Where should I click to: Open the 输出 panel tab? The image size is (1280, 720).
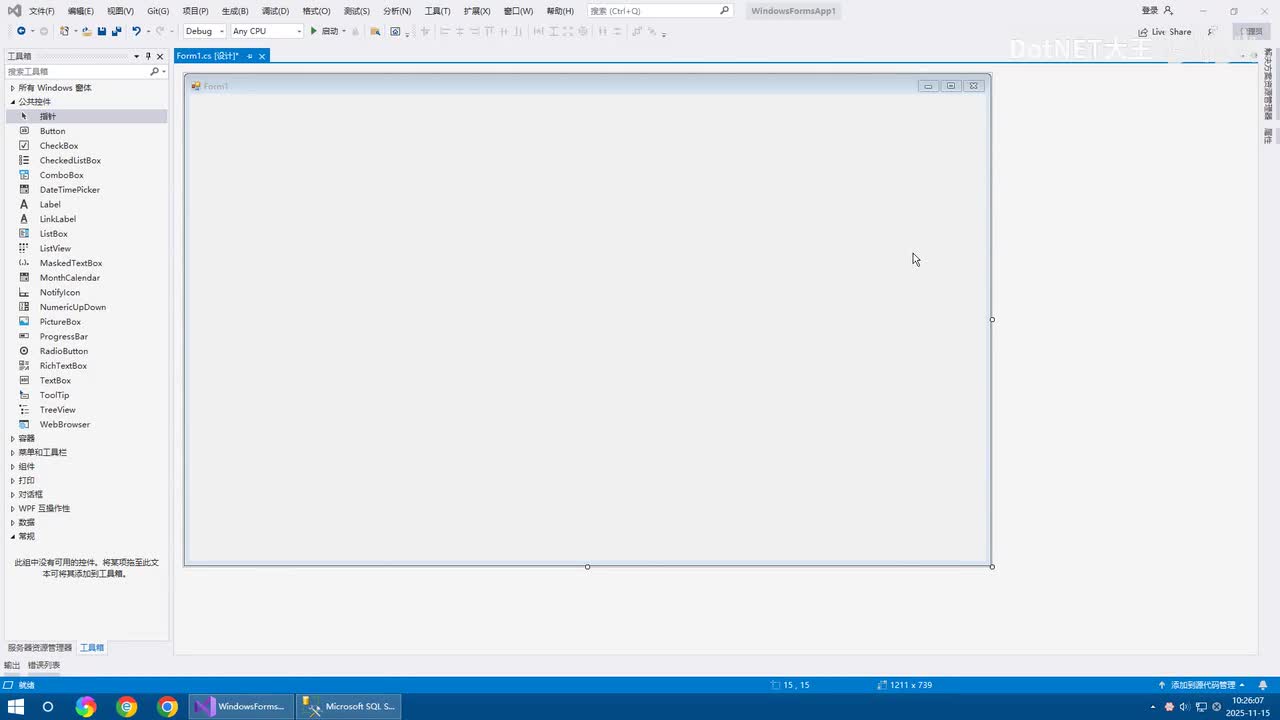click(12, 665)
